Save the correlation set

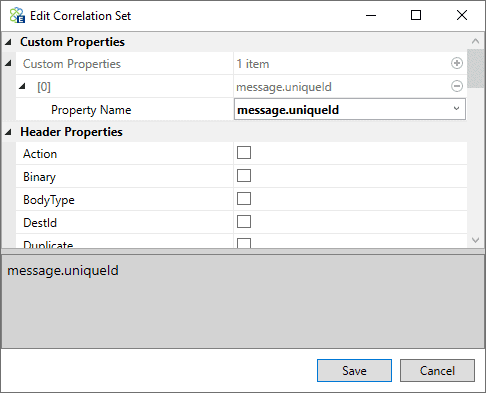354,370
